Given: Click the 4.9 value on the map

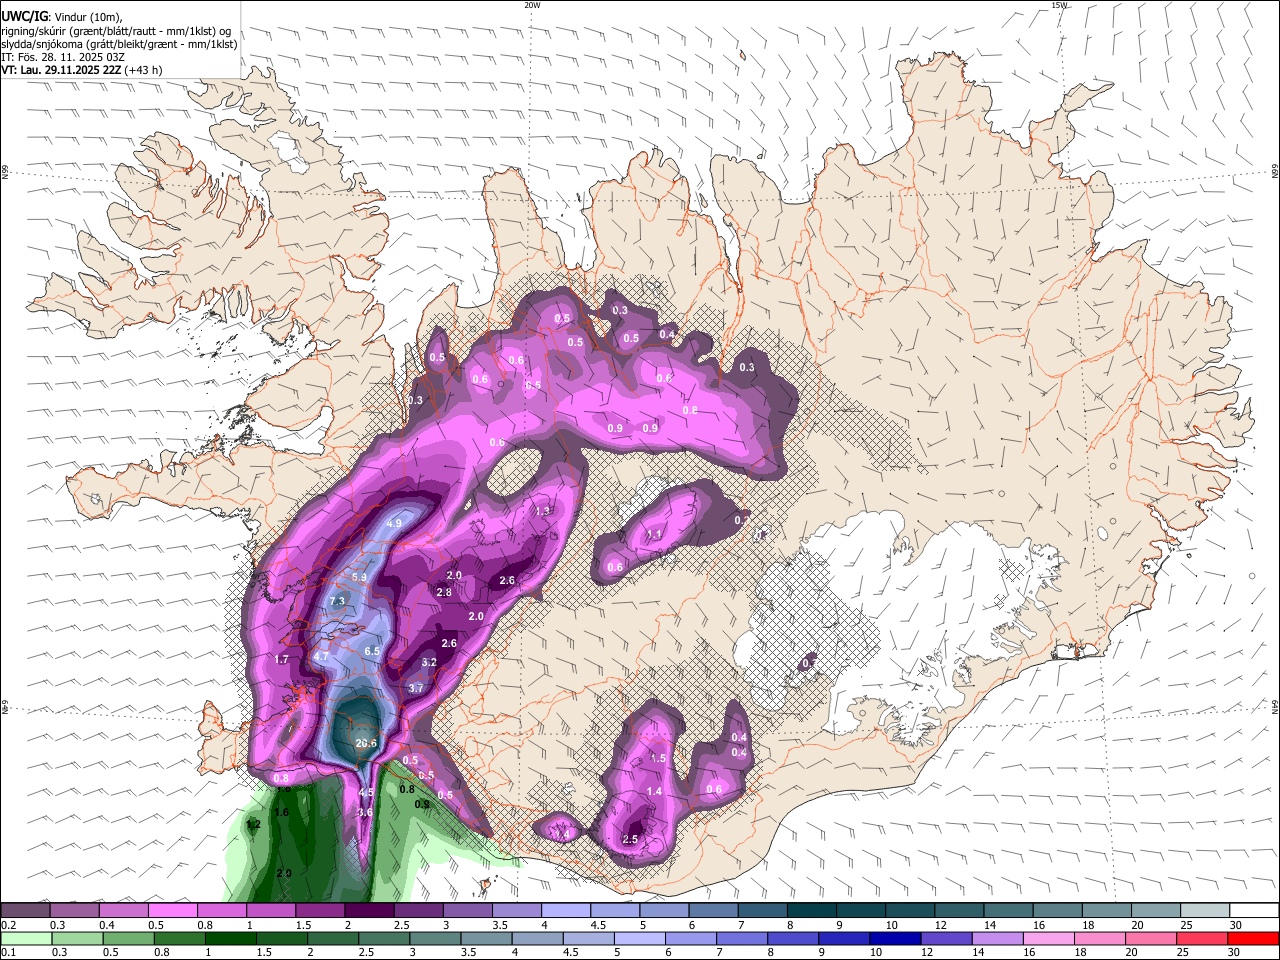Looking at the screenshot, I should pyautogui.click(x=394, y=523).
